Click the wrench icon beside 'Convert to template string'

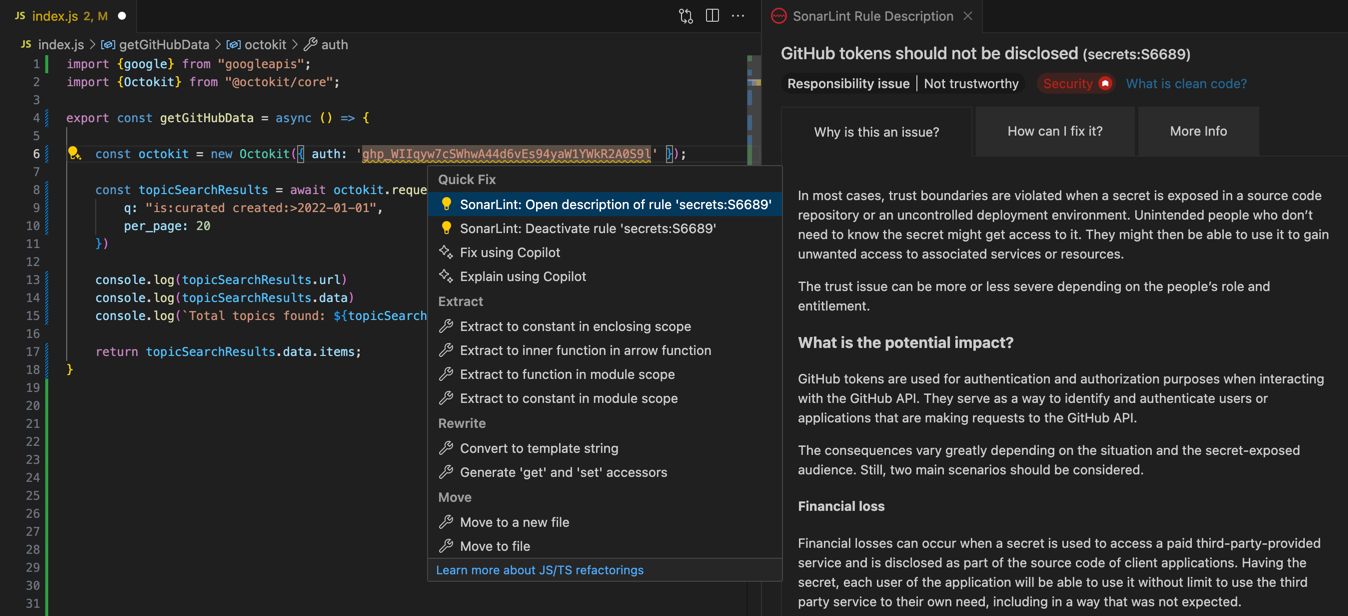[445, 448]
